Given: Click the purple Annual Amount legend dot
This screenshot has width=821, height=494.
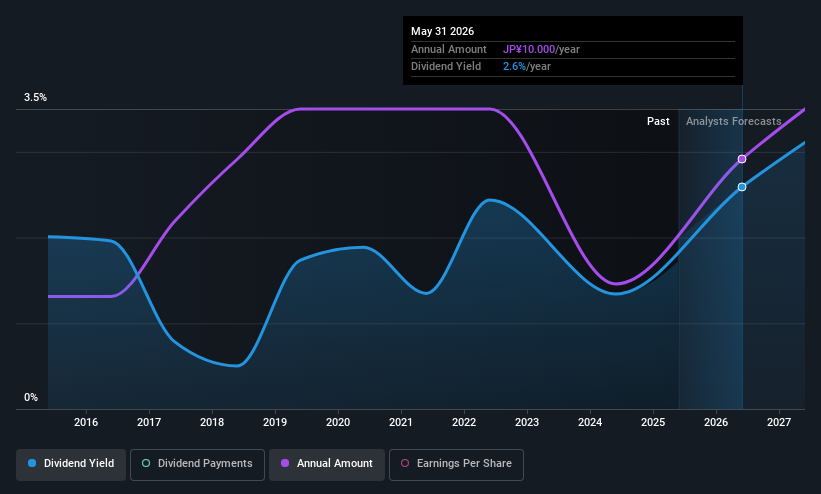Looking at the screenshot, I should [x=285, y=463].
